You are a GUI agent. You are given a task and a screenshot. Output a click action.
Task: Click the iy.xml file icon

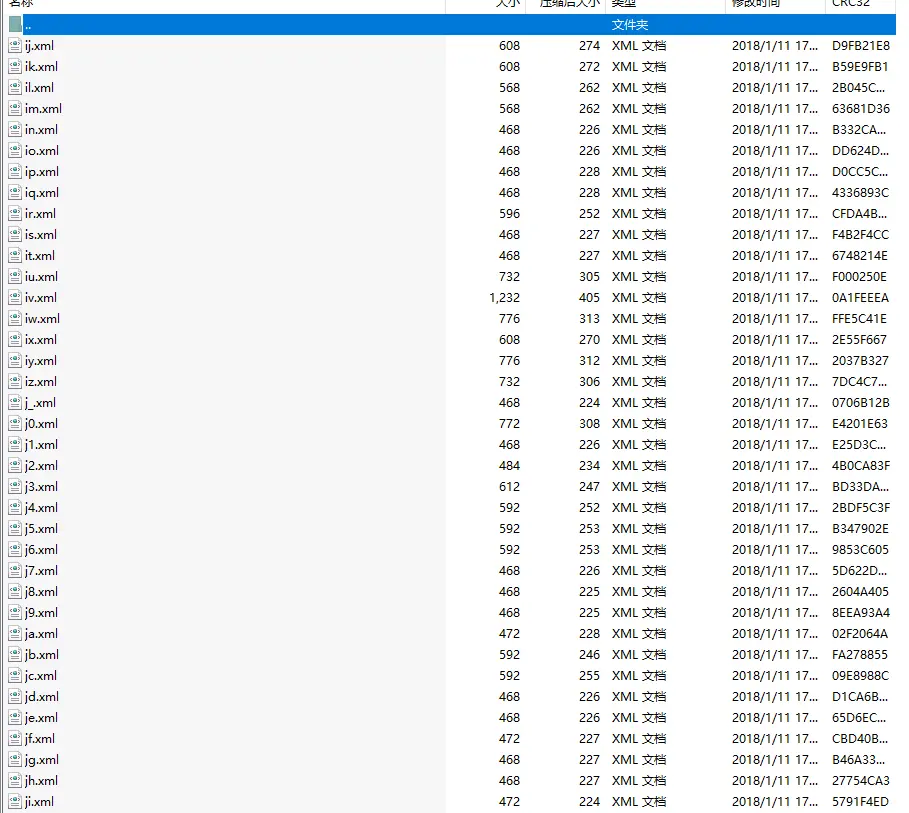click(x=15, y=361)
